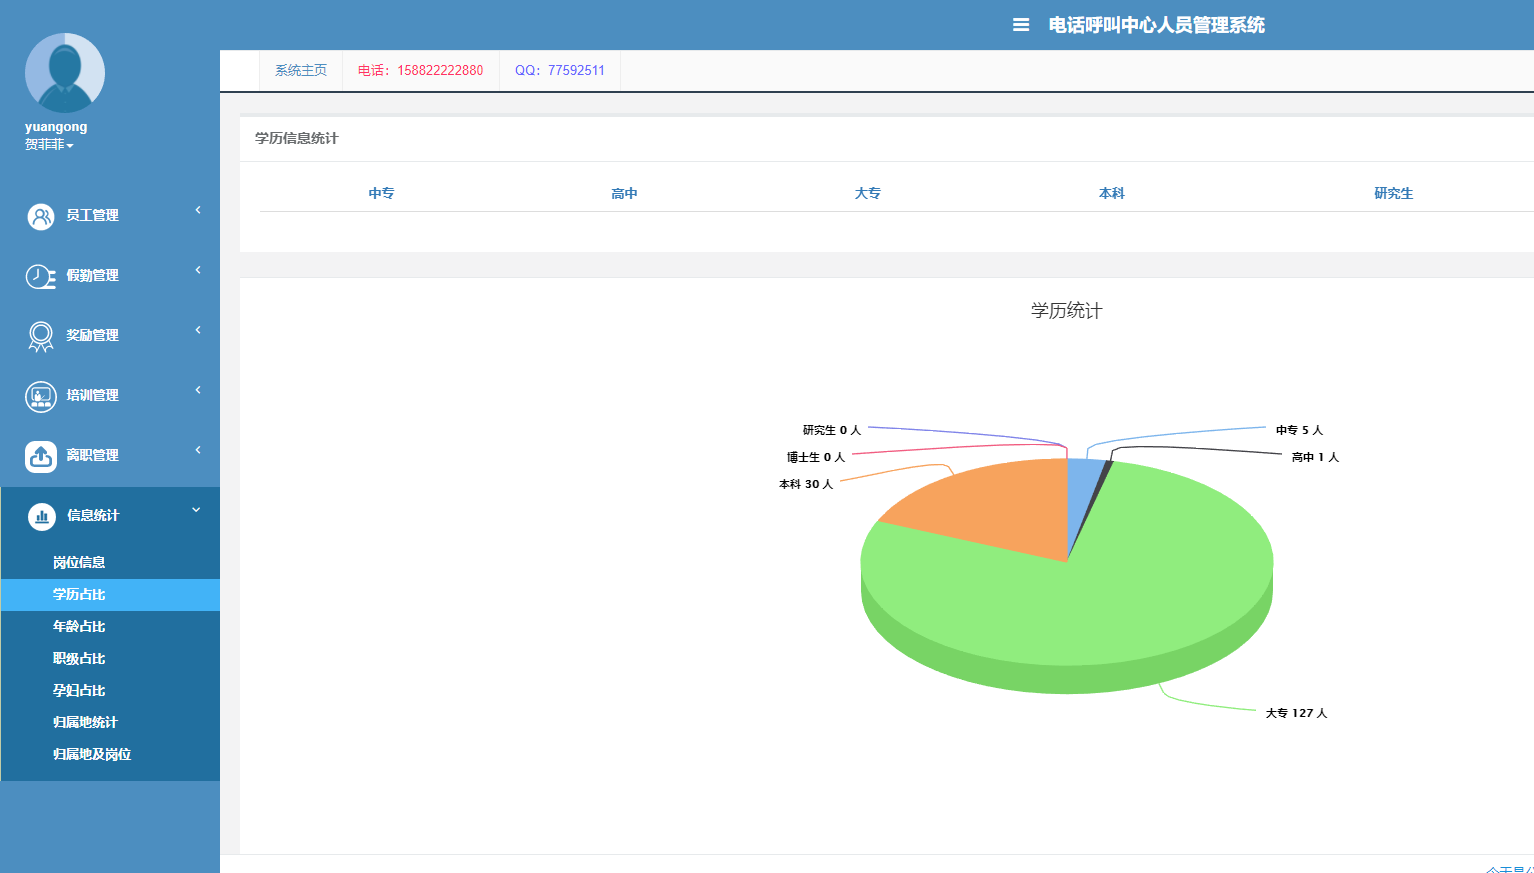Expand the 员工管理 menu chevron

coord(198,210)
